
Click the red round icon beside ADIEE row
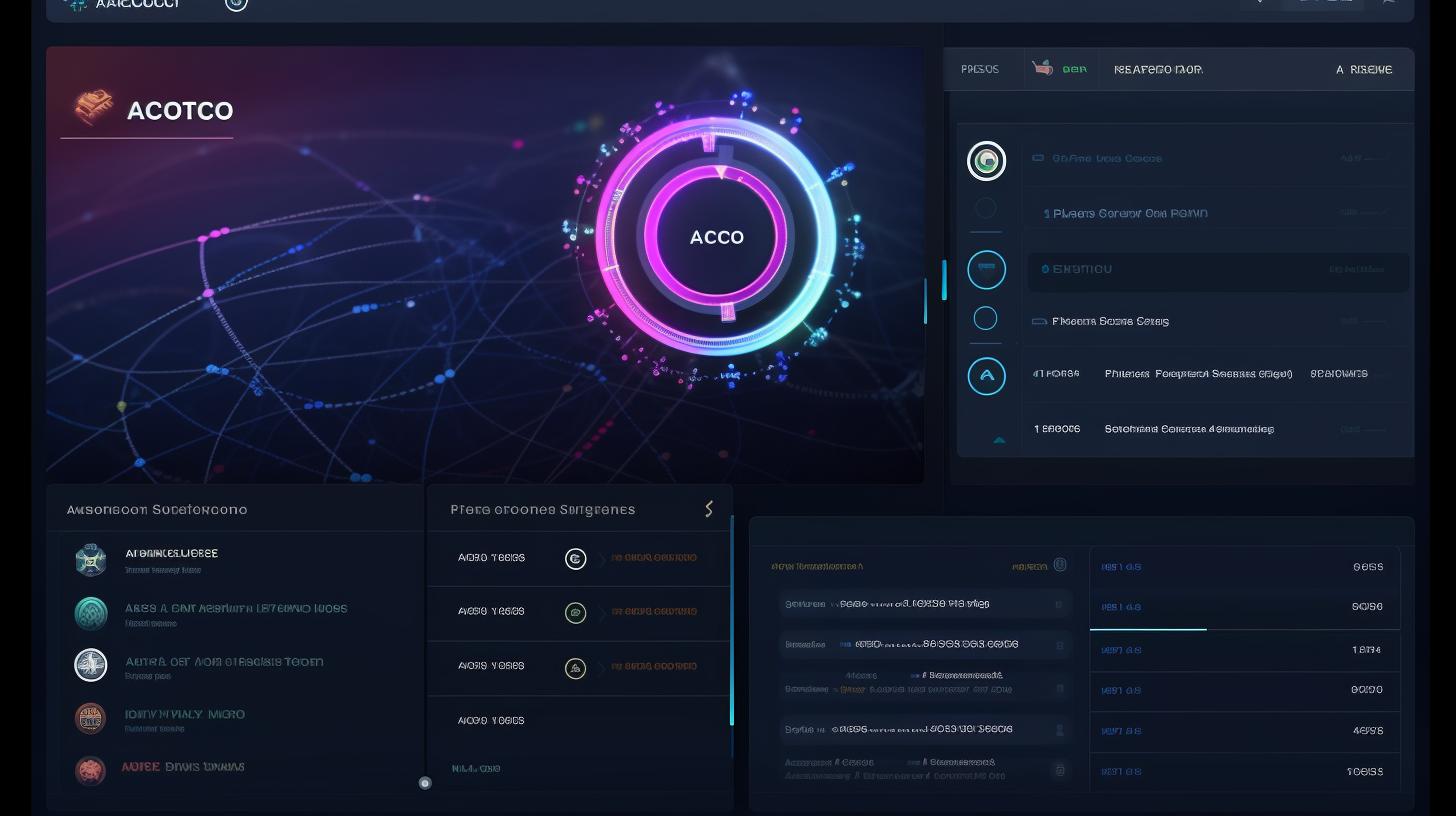point(91,770)
